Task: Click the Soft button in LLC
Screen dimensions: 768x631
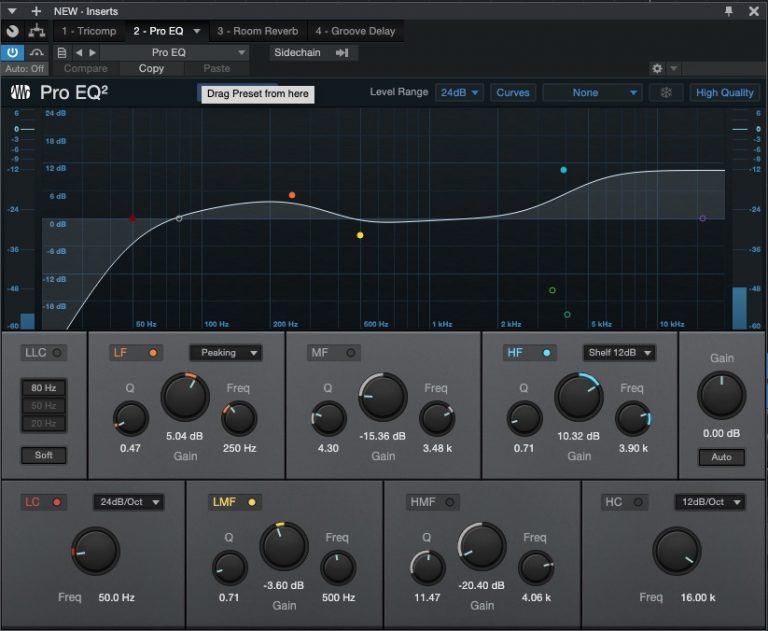Action: (x=44, y=455)
